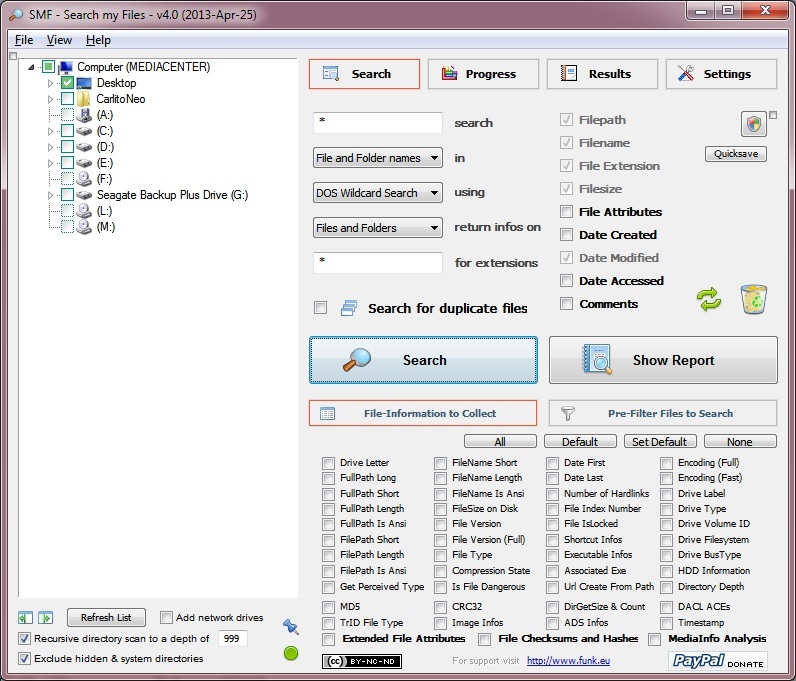The width and height of the screenshot is (796, 681).
Task: Click the Set Default button
Action: pyautogui.click(x=659, y=441)
